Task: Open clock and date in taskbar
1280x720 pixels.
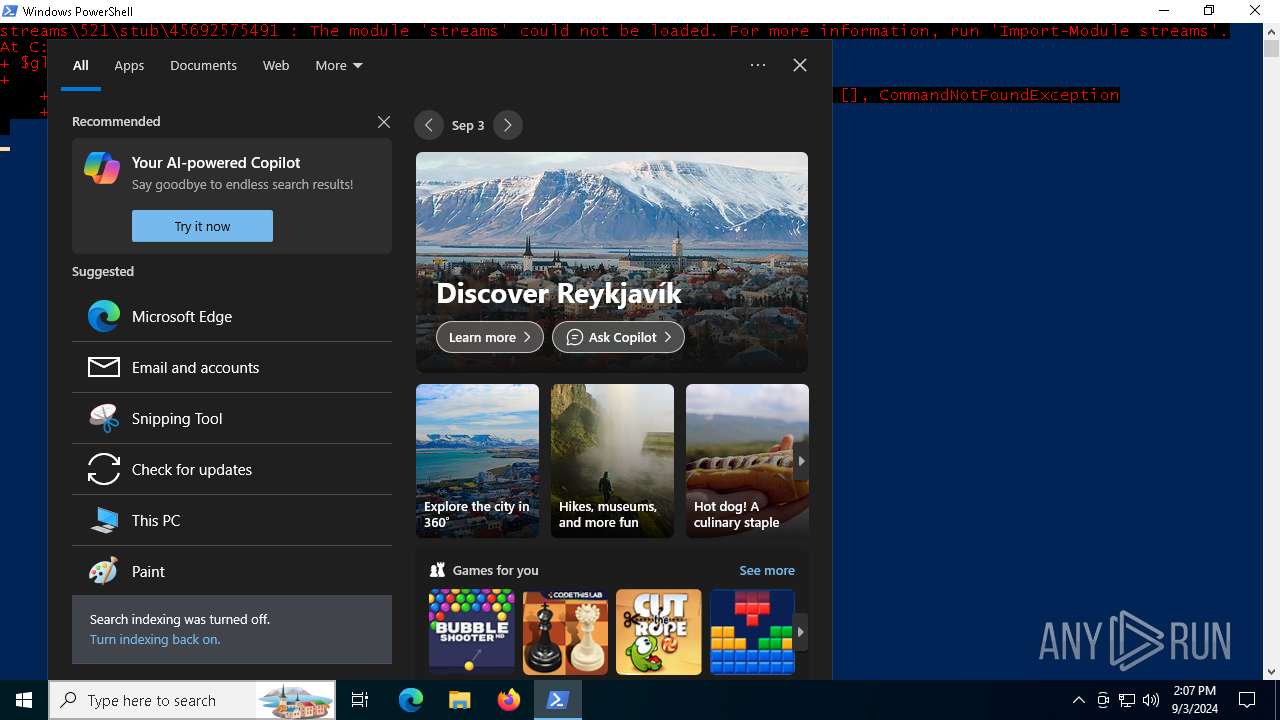Action: [1194, 700]
